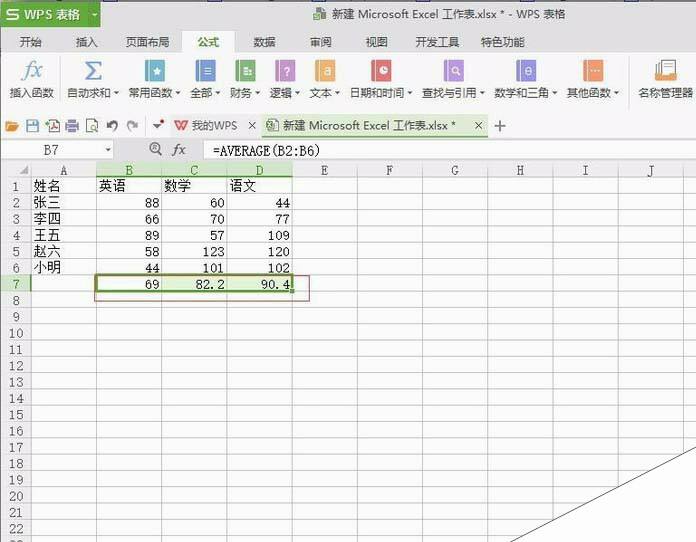696x542 pixels.
Task: Open the 特色功能 (Special Features) tab
Action: [502, 42]
